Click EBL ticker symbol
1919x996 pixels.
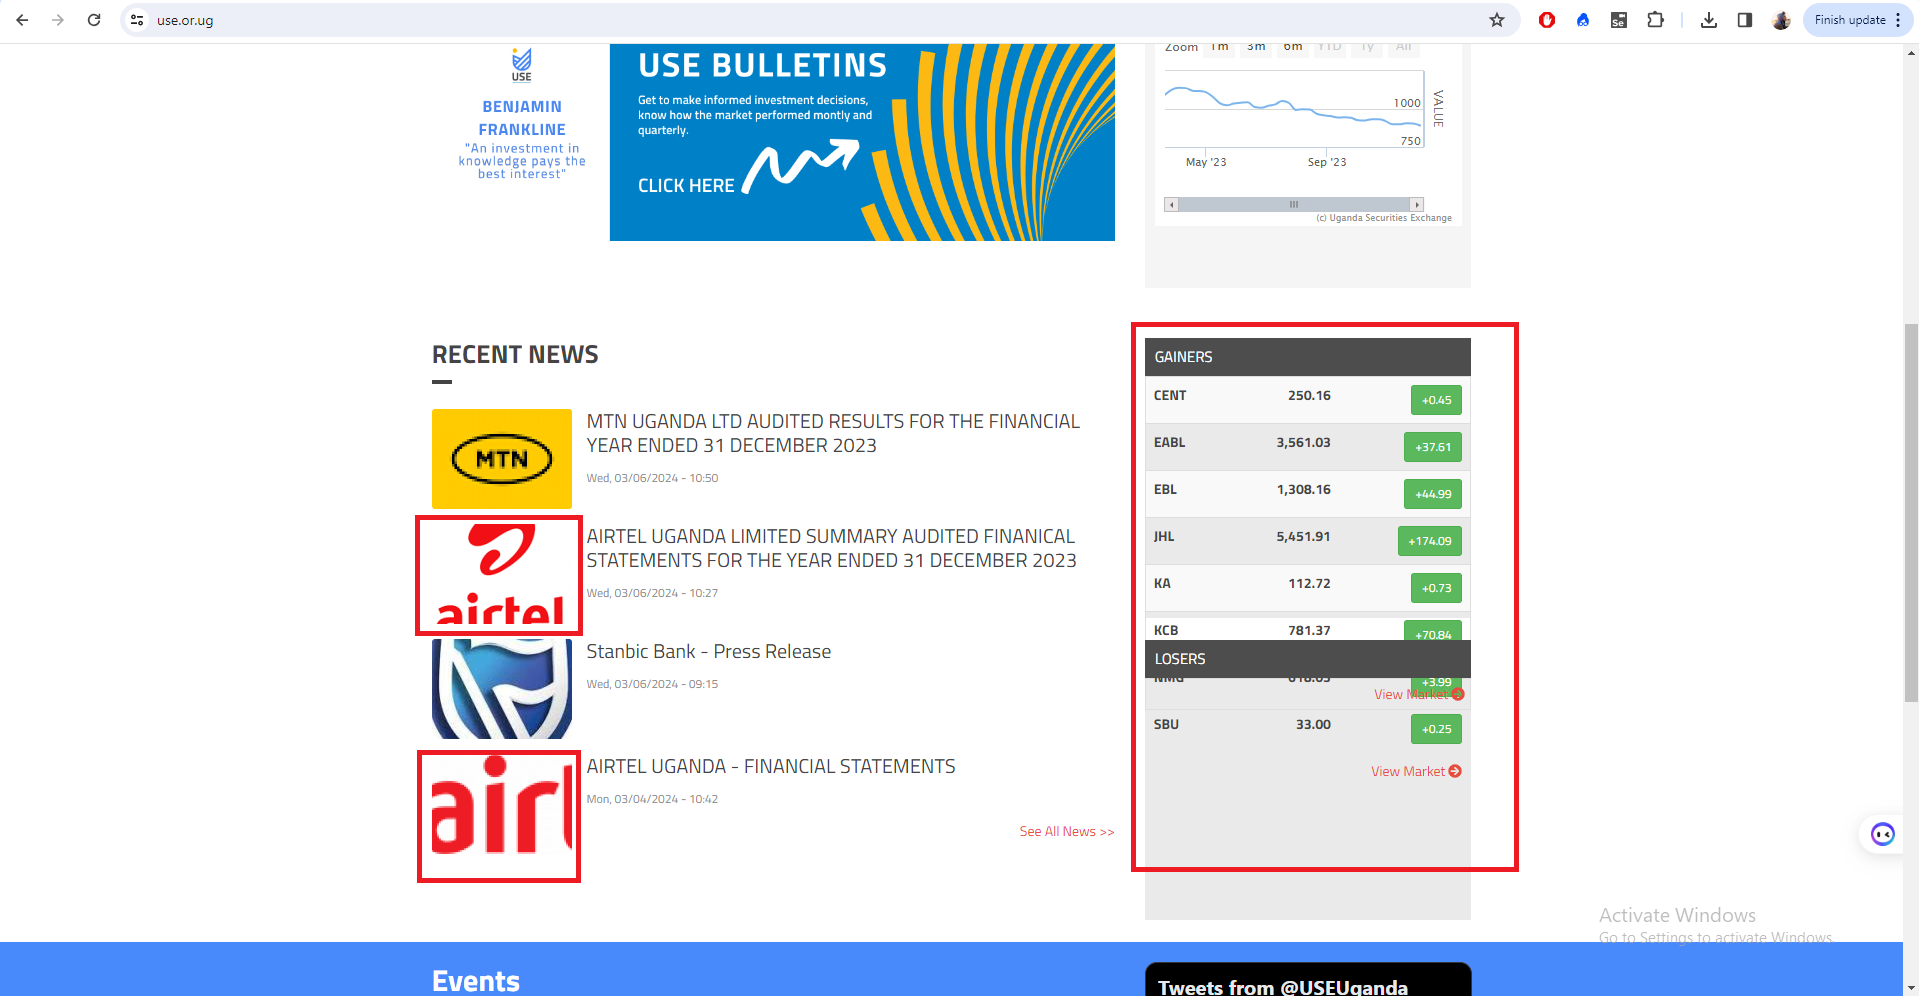point(1165,490)
